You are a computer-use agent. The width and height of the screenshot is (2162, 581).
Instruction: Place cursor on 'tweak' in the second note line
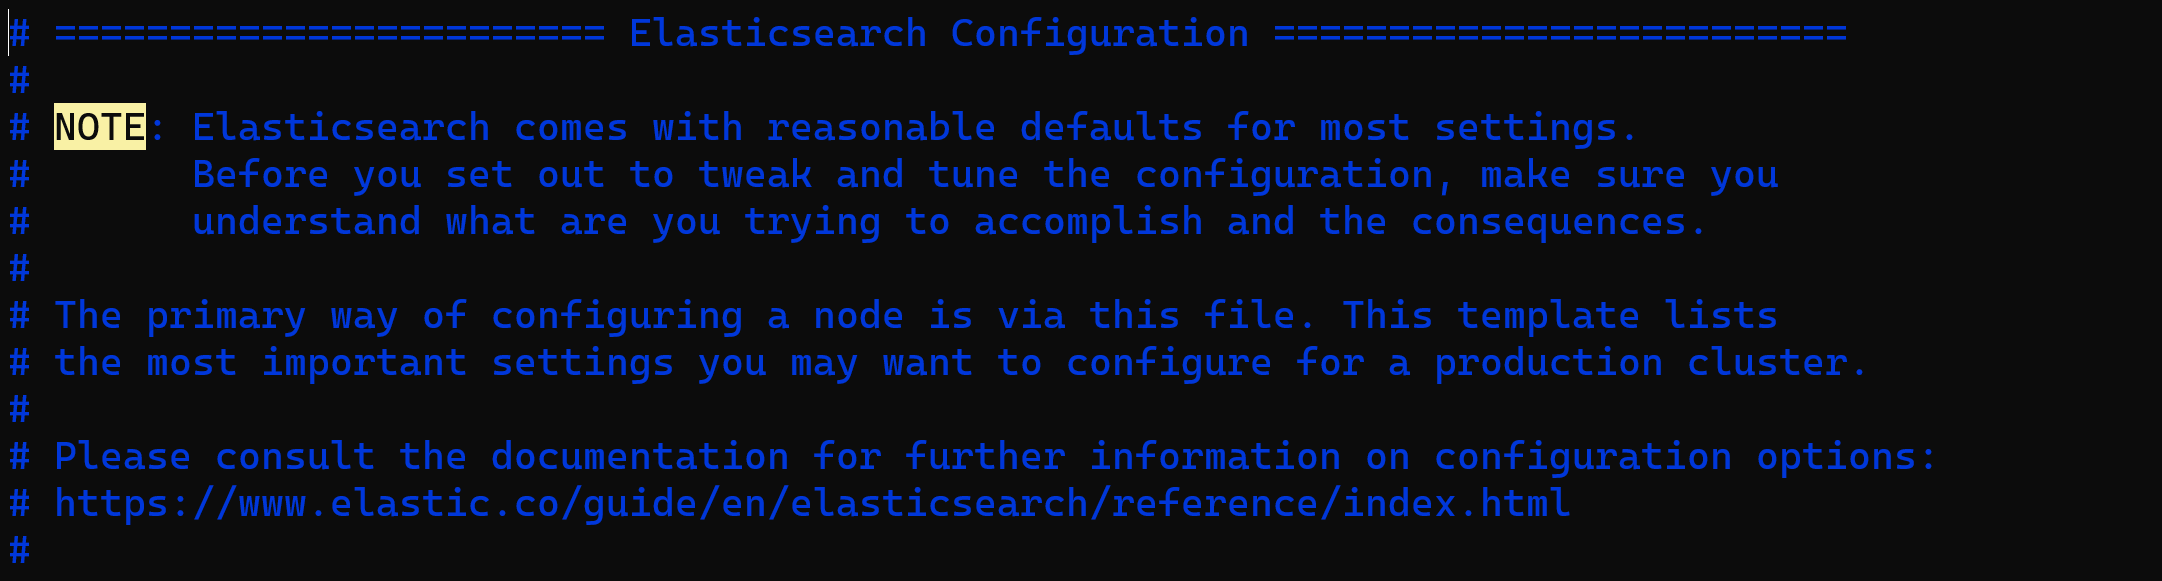(754, 174)
